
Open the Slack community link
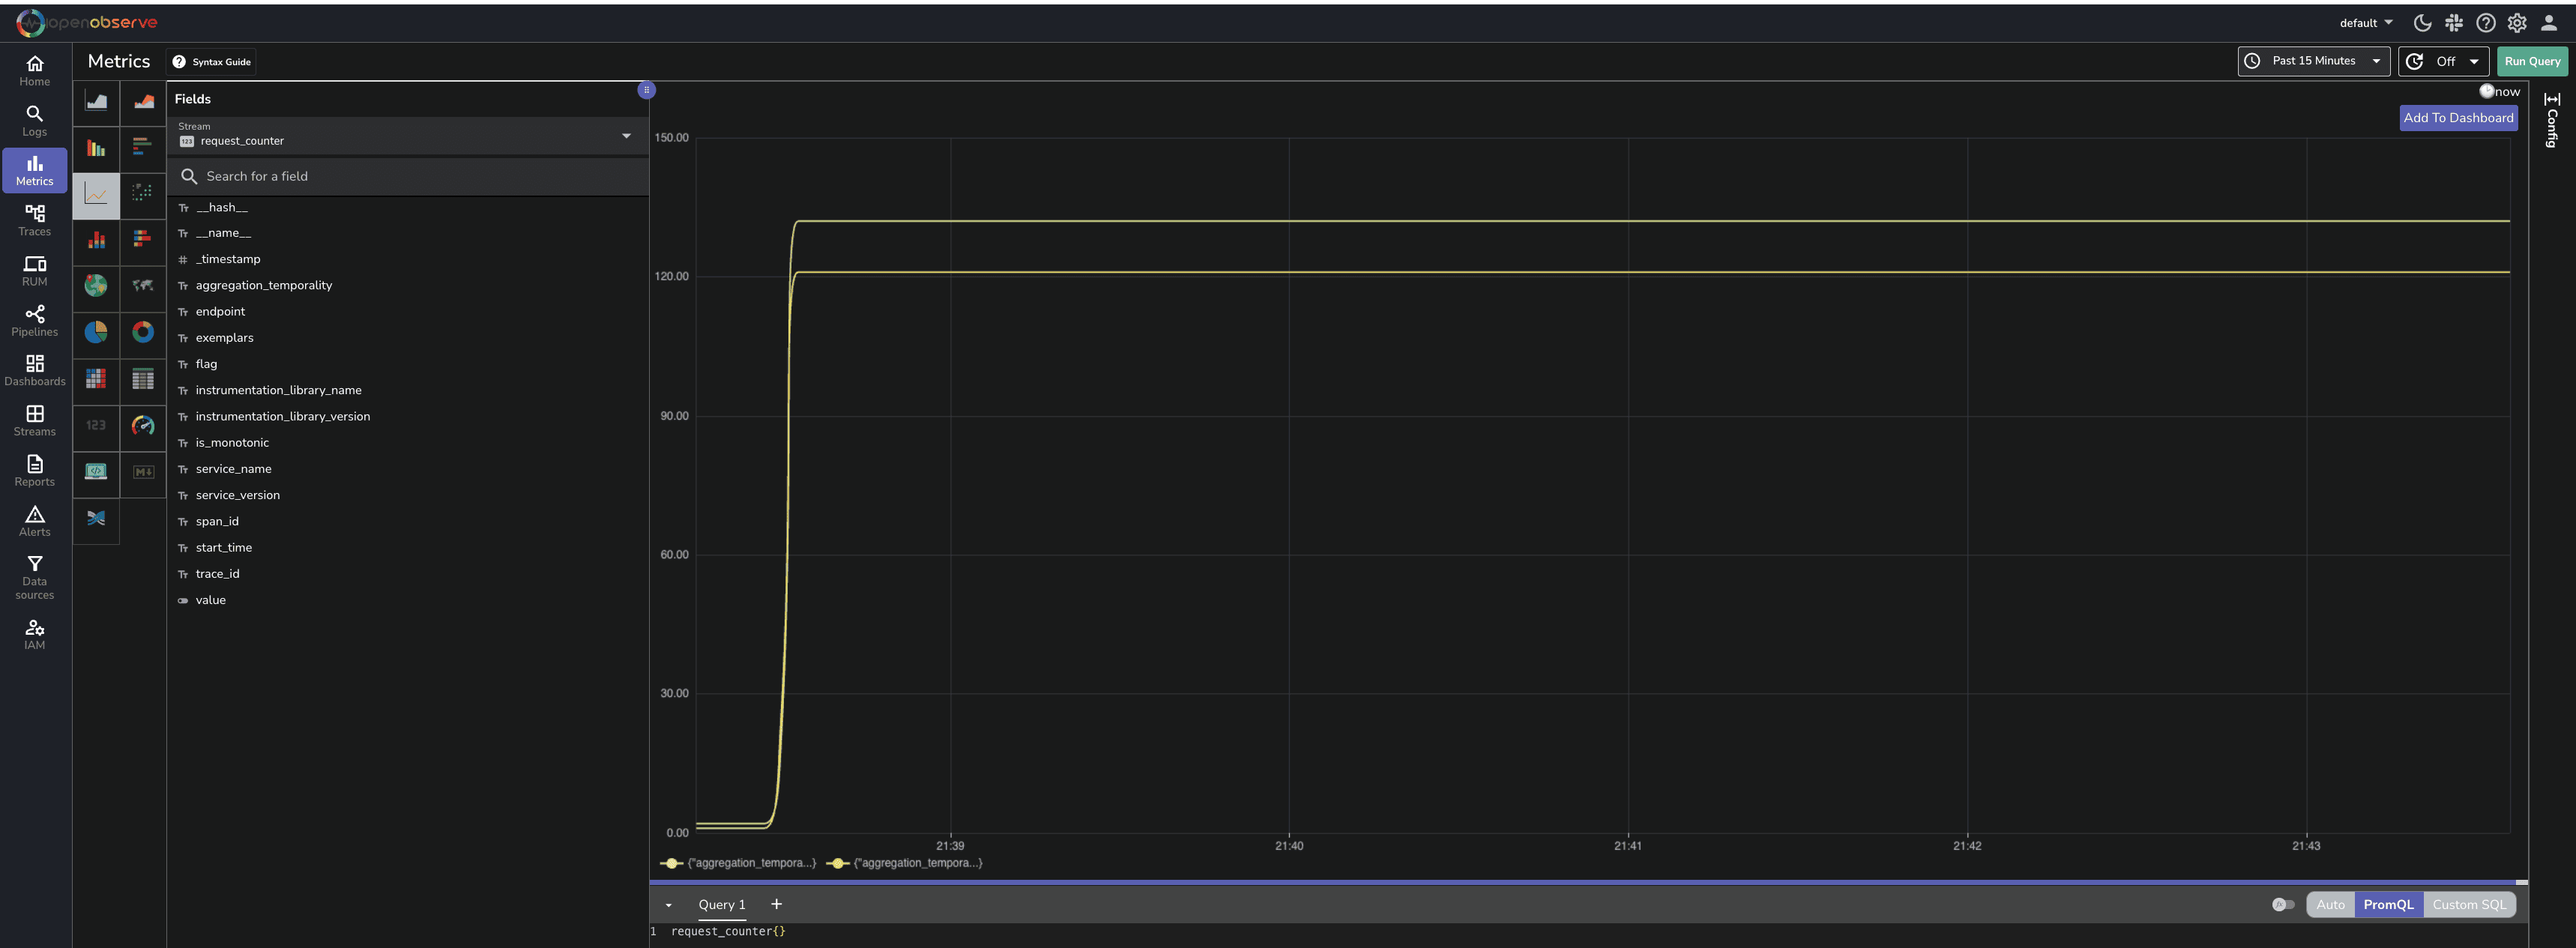pyautogui.click(x=2454, y=22)
